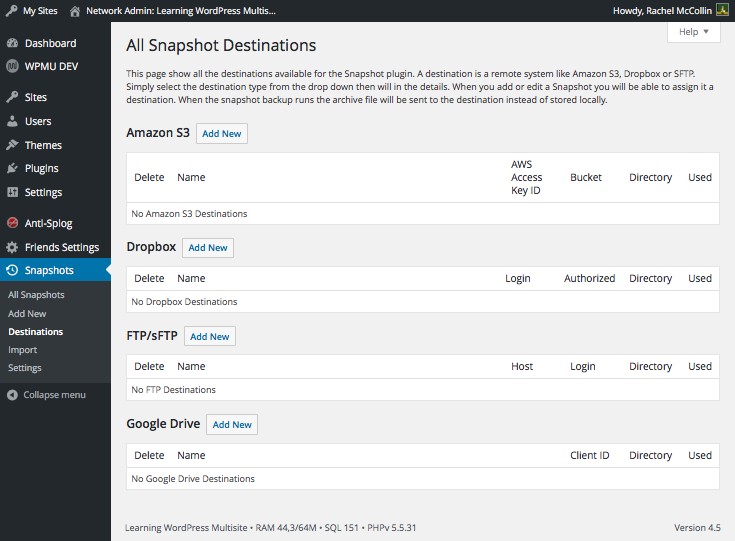Open the Plugins menu item

click(x=55, y=168)
